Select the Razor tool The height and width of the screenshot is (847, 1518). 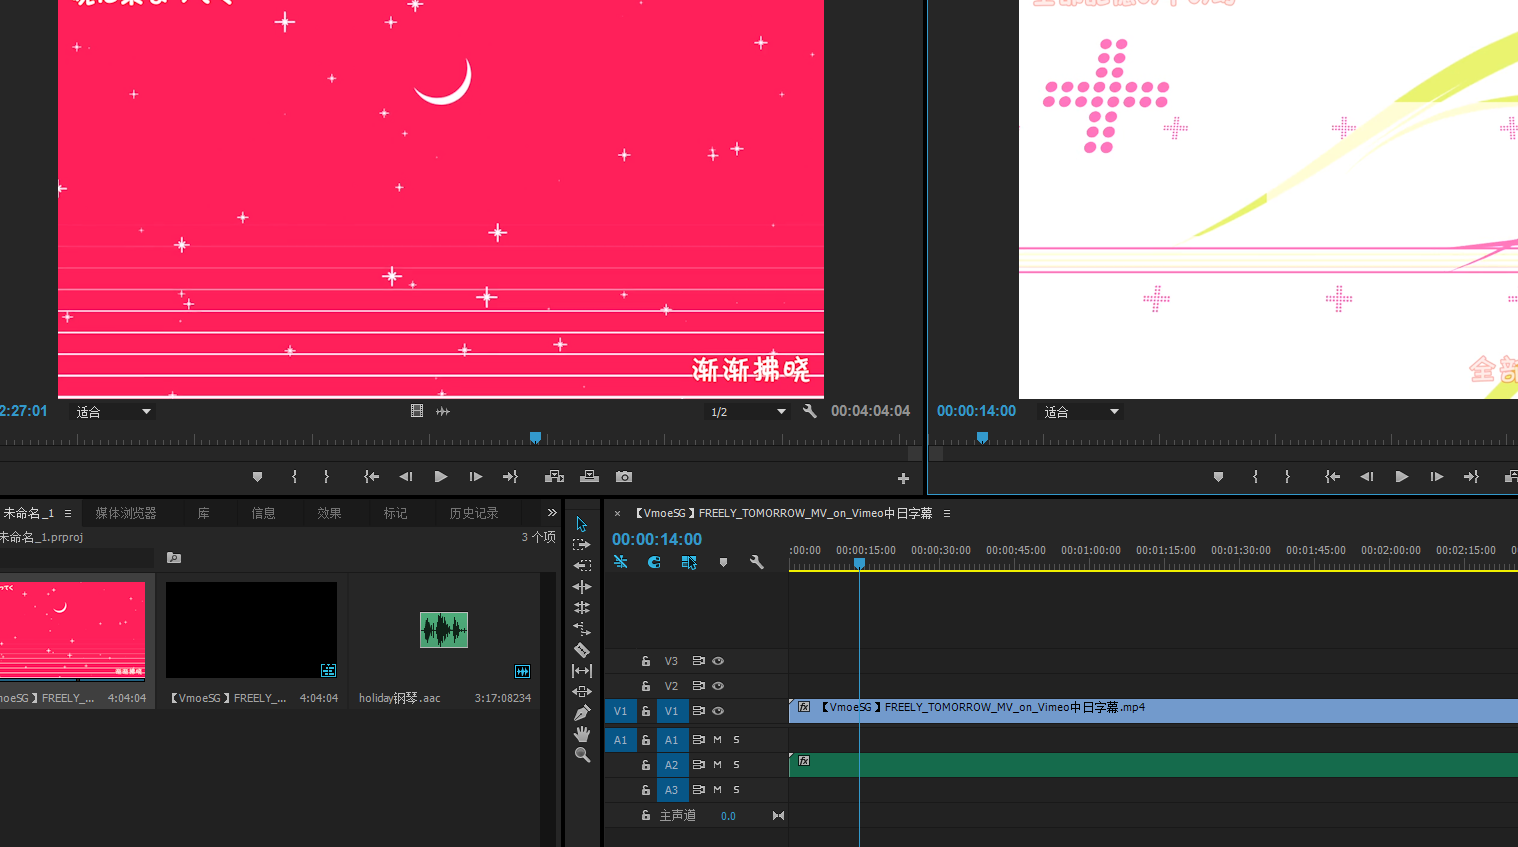pos(582,650)
